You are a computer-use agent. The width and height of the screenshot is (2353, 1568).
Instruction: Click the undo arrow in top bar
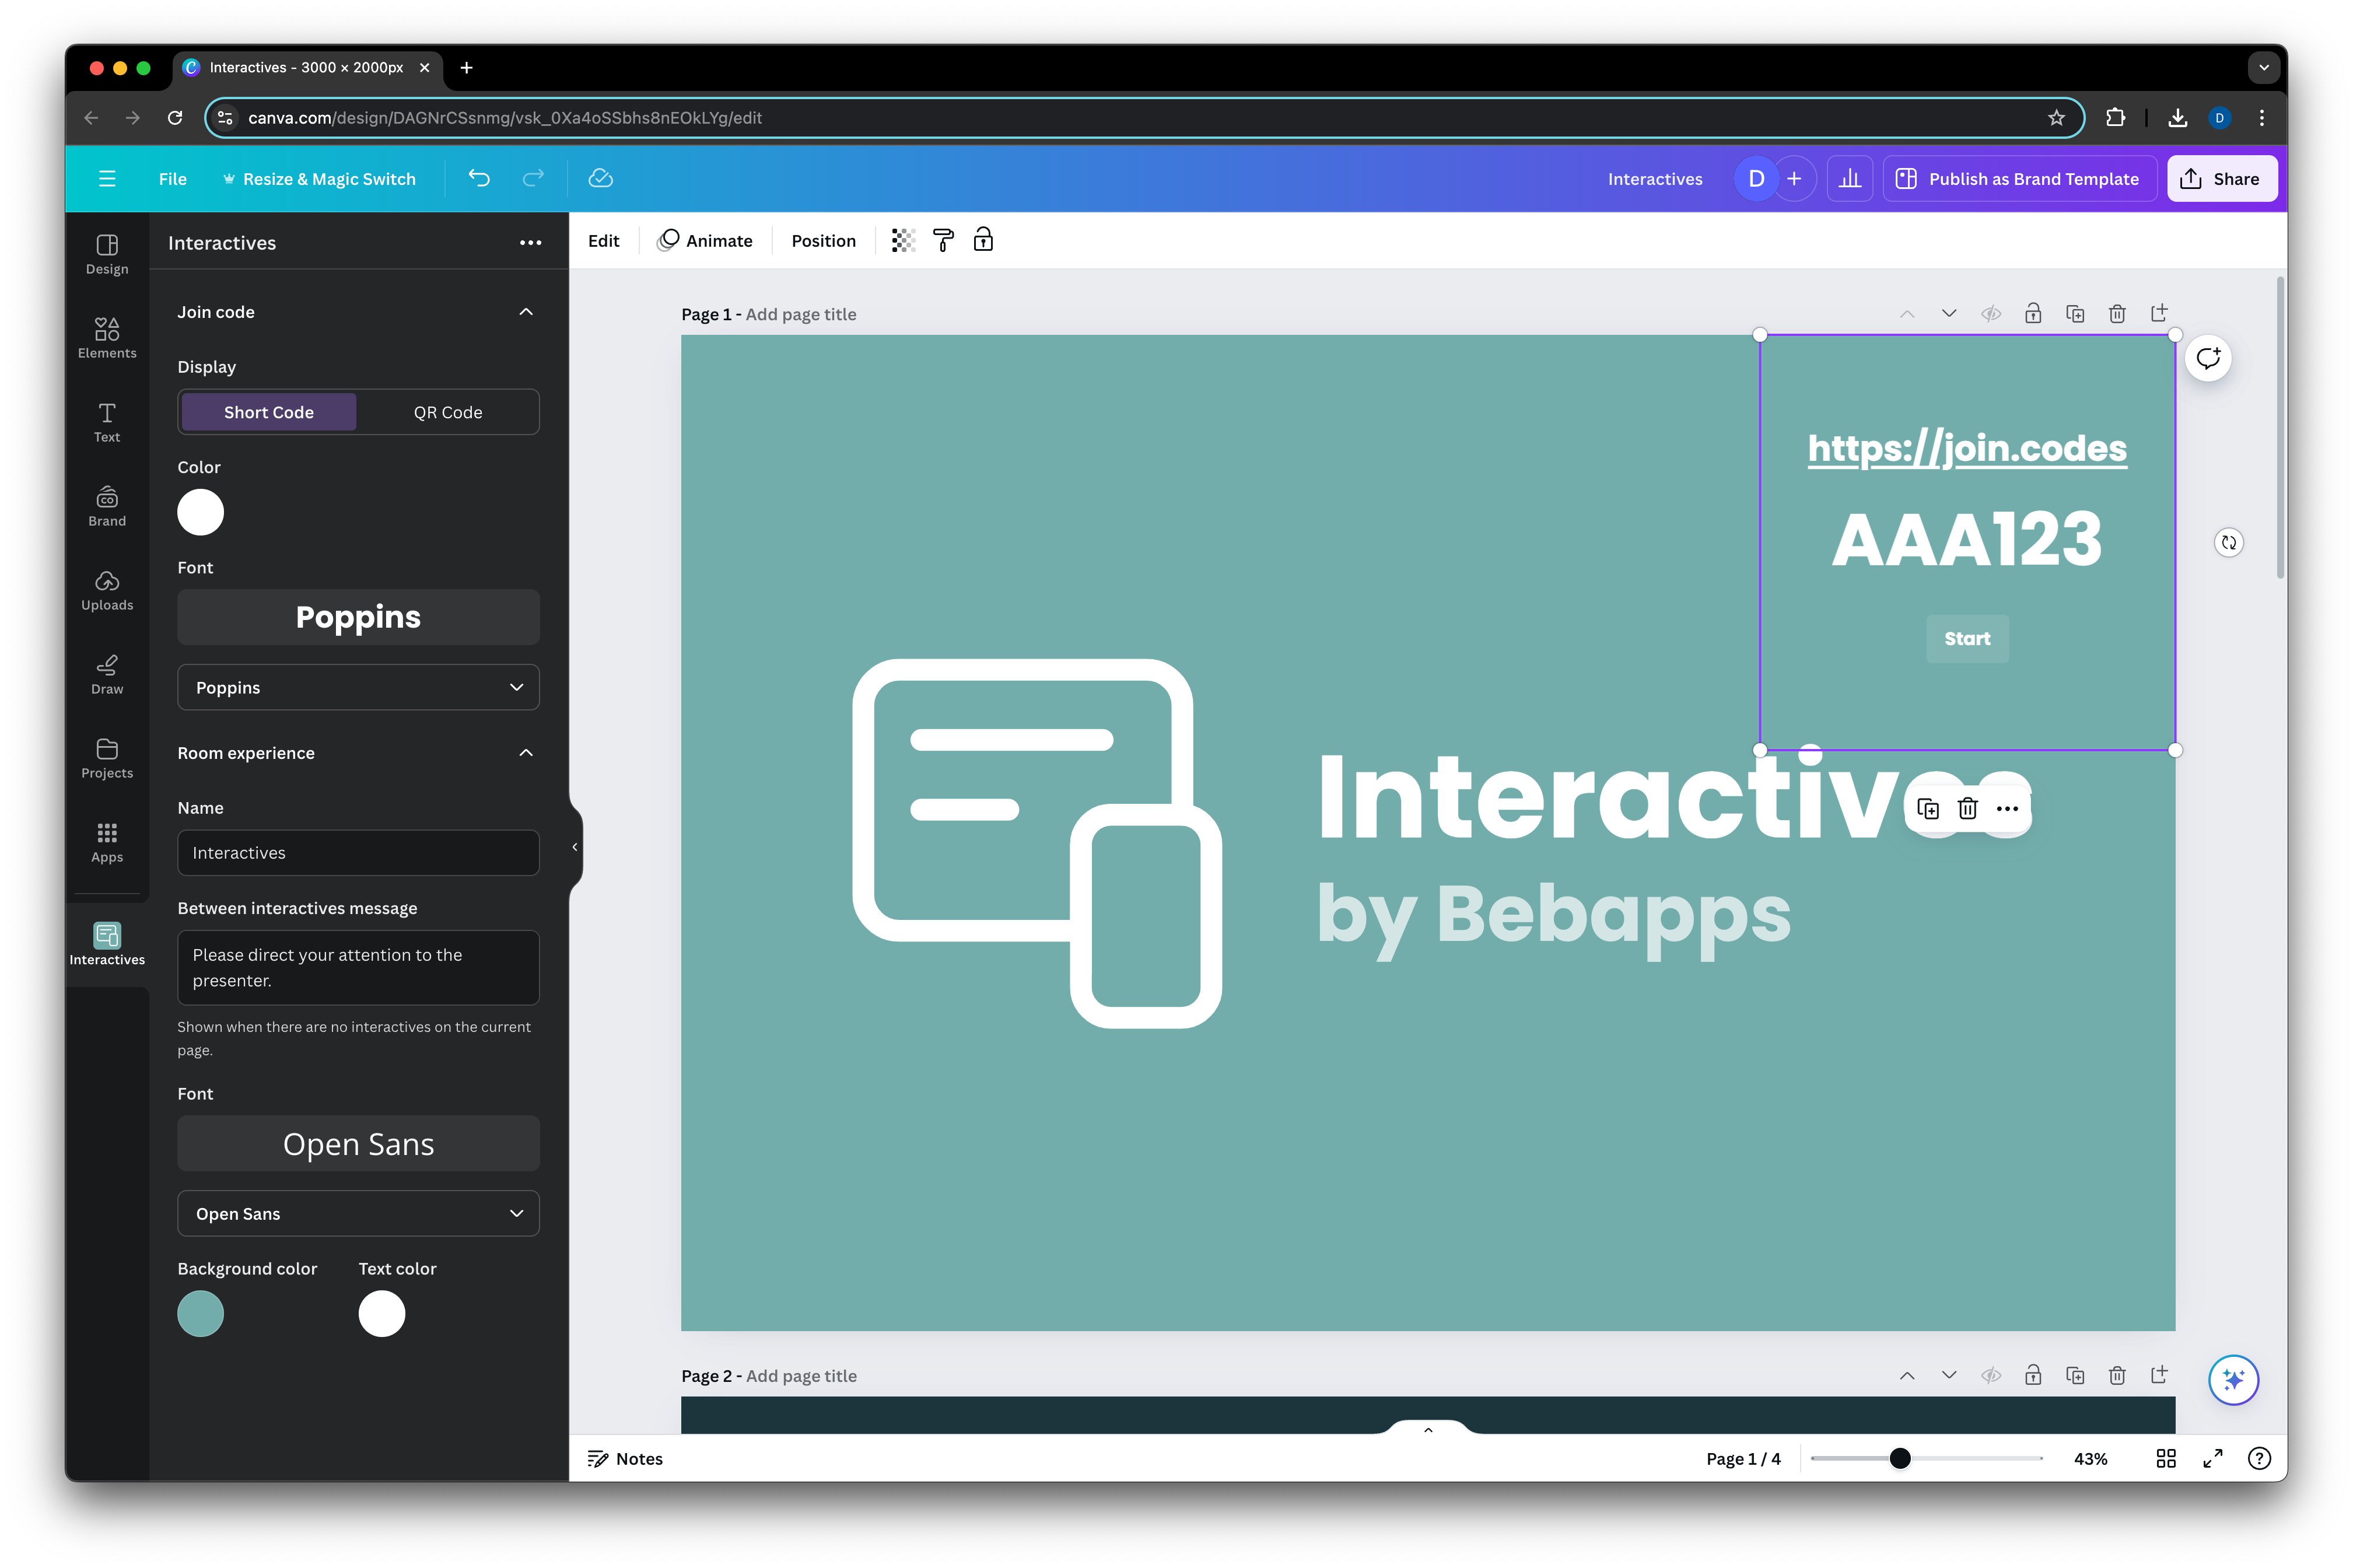click(479, 178)
